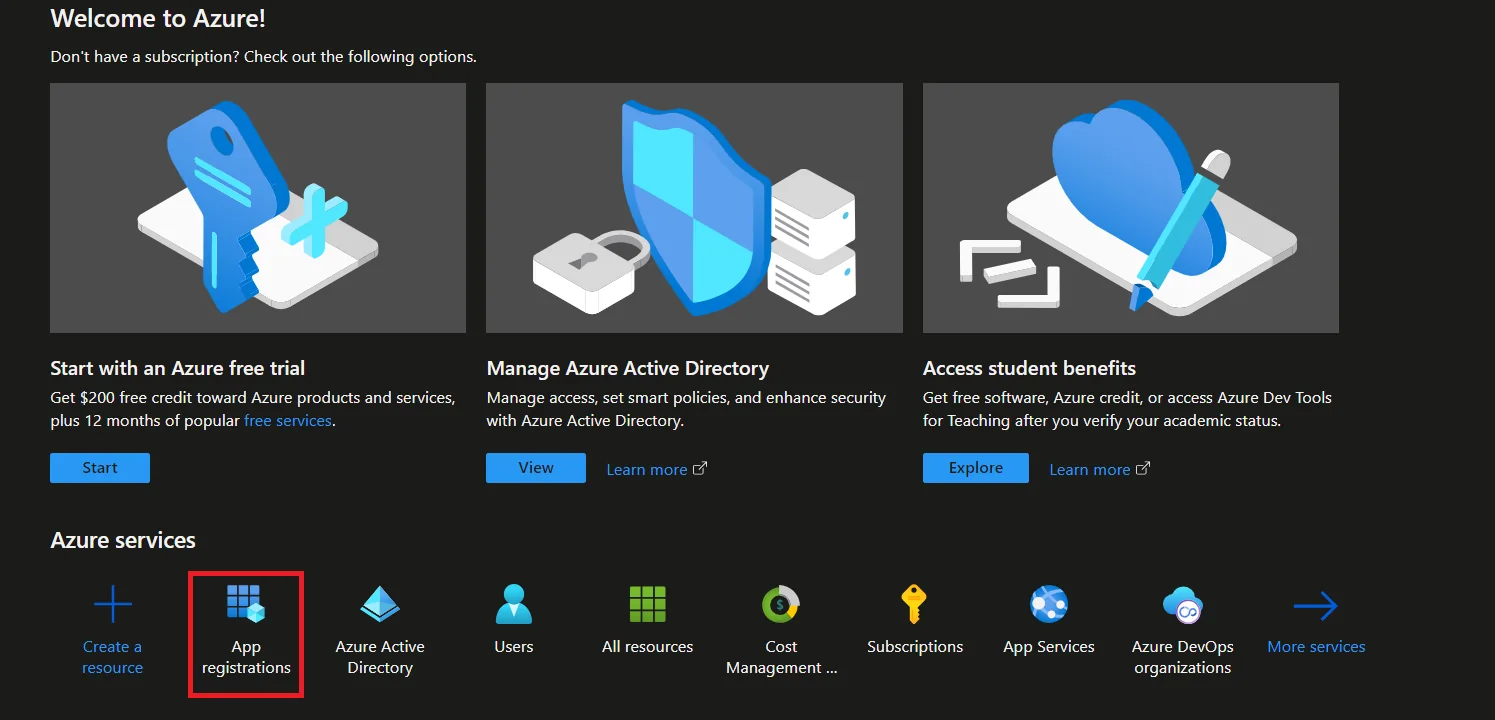The height and width of the screenshot is (720, 1495).
Task: Click the Create a resource label
Action: [112, 657]
